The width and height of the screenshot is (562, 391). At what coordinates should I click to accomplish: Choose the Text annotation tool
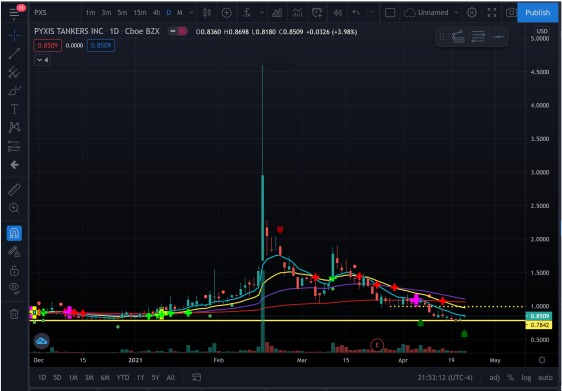pos(14,109)
